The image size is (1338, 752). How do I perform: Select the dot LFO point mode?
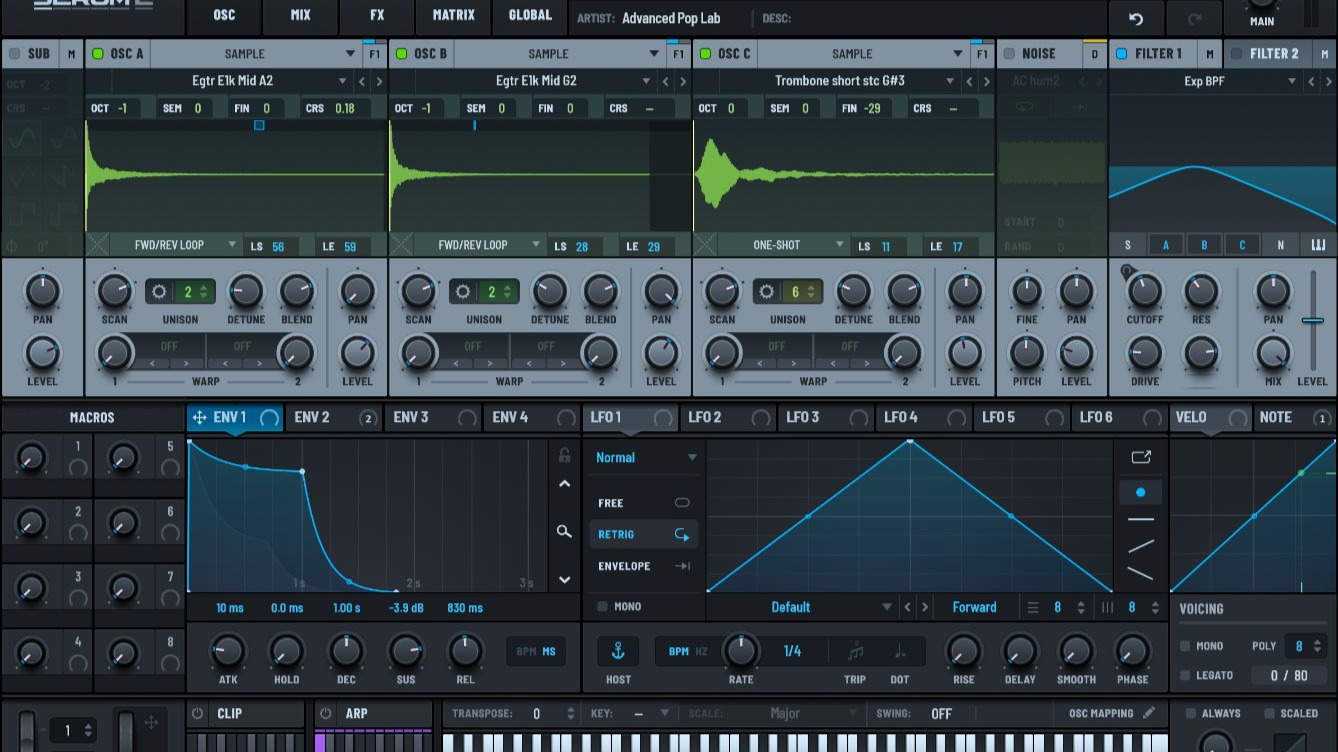point(1141,492)
